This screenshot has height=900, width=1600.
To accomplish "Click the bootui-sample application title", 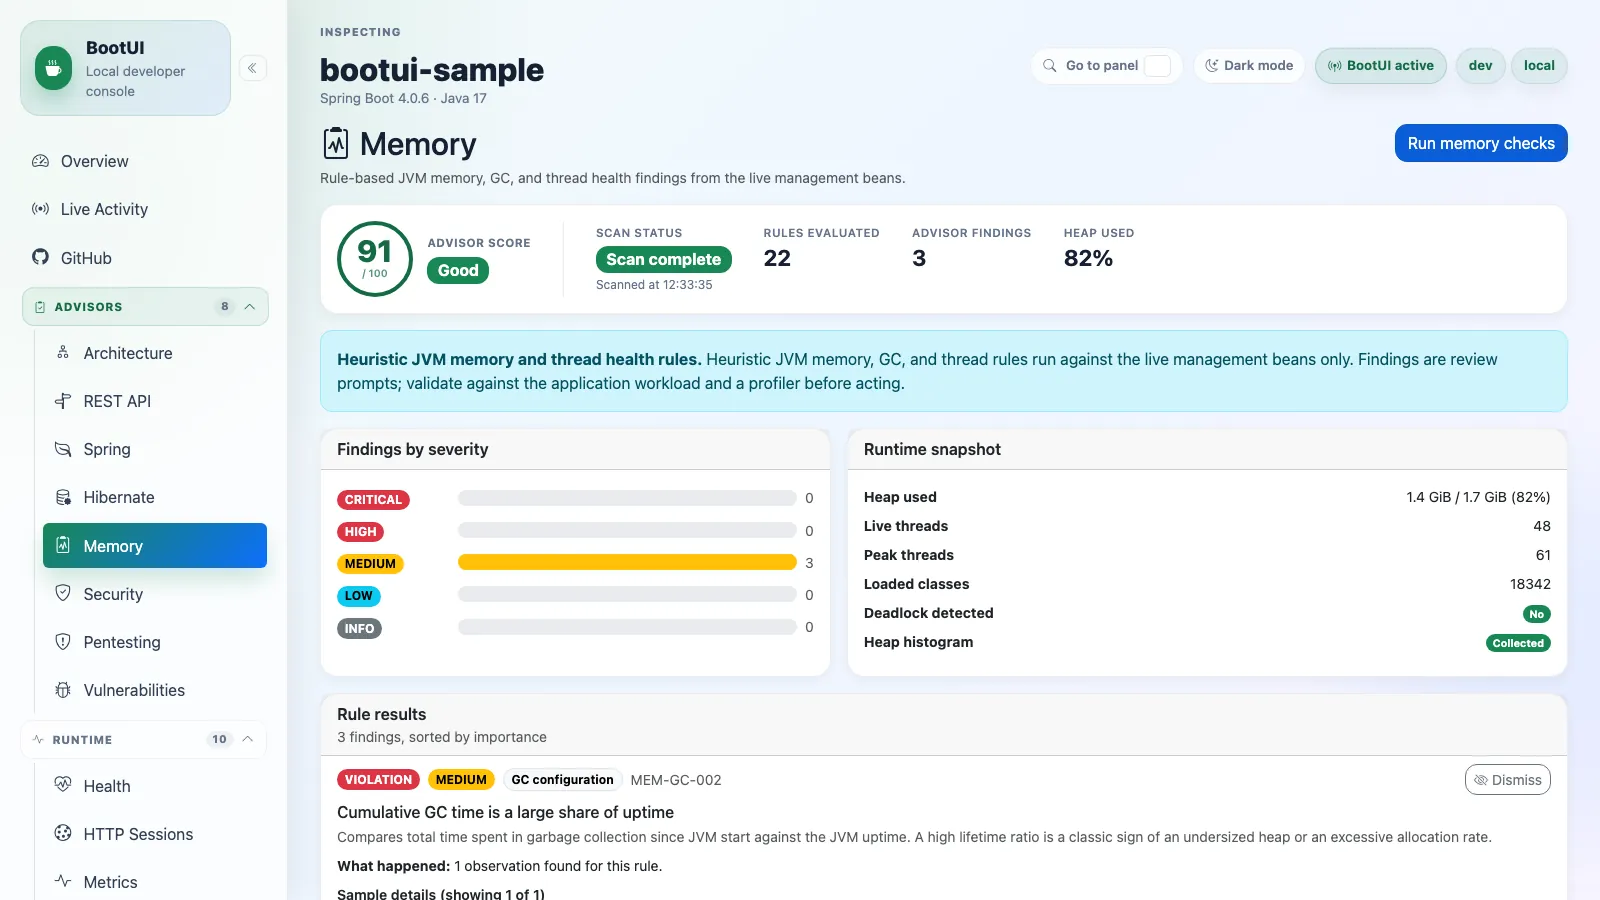I will click(x=432, y=70).
